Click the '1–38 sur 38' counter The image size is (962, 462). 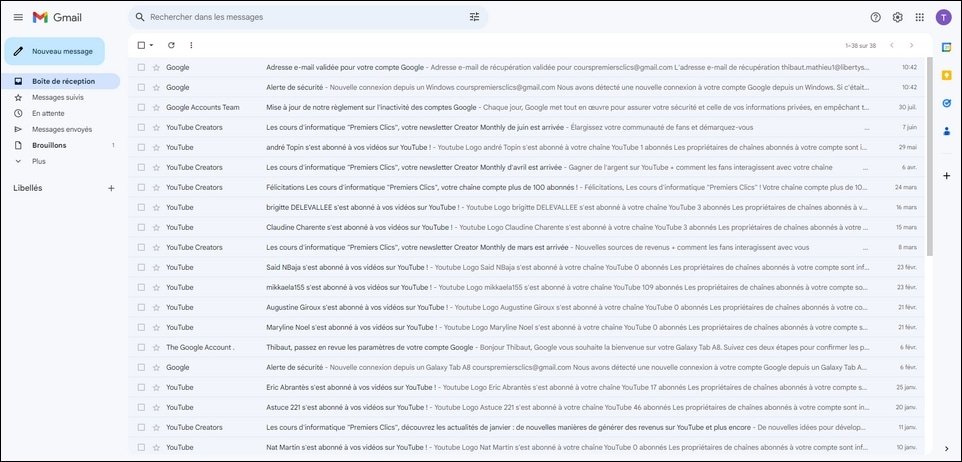pos(860,45)
